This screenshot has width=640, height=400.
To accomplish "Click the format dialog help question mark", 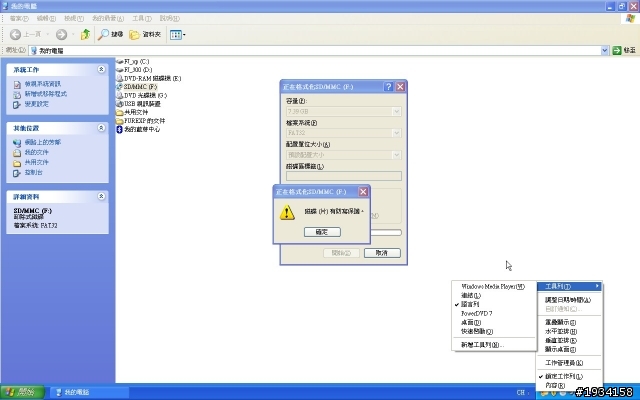I will 388,87.
